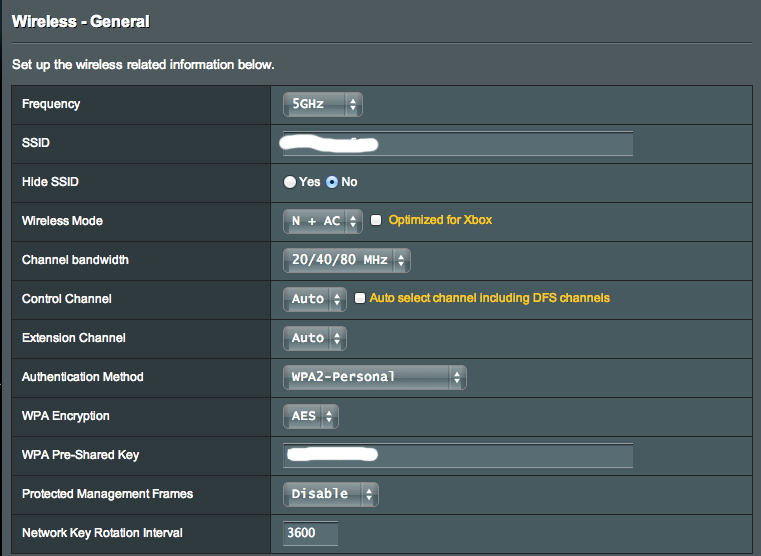Click the Disable dropdown arrow icon
The image size is (761, 556).
(x=369, y=494)
